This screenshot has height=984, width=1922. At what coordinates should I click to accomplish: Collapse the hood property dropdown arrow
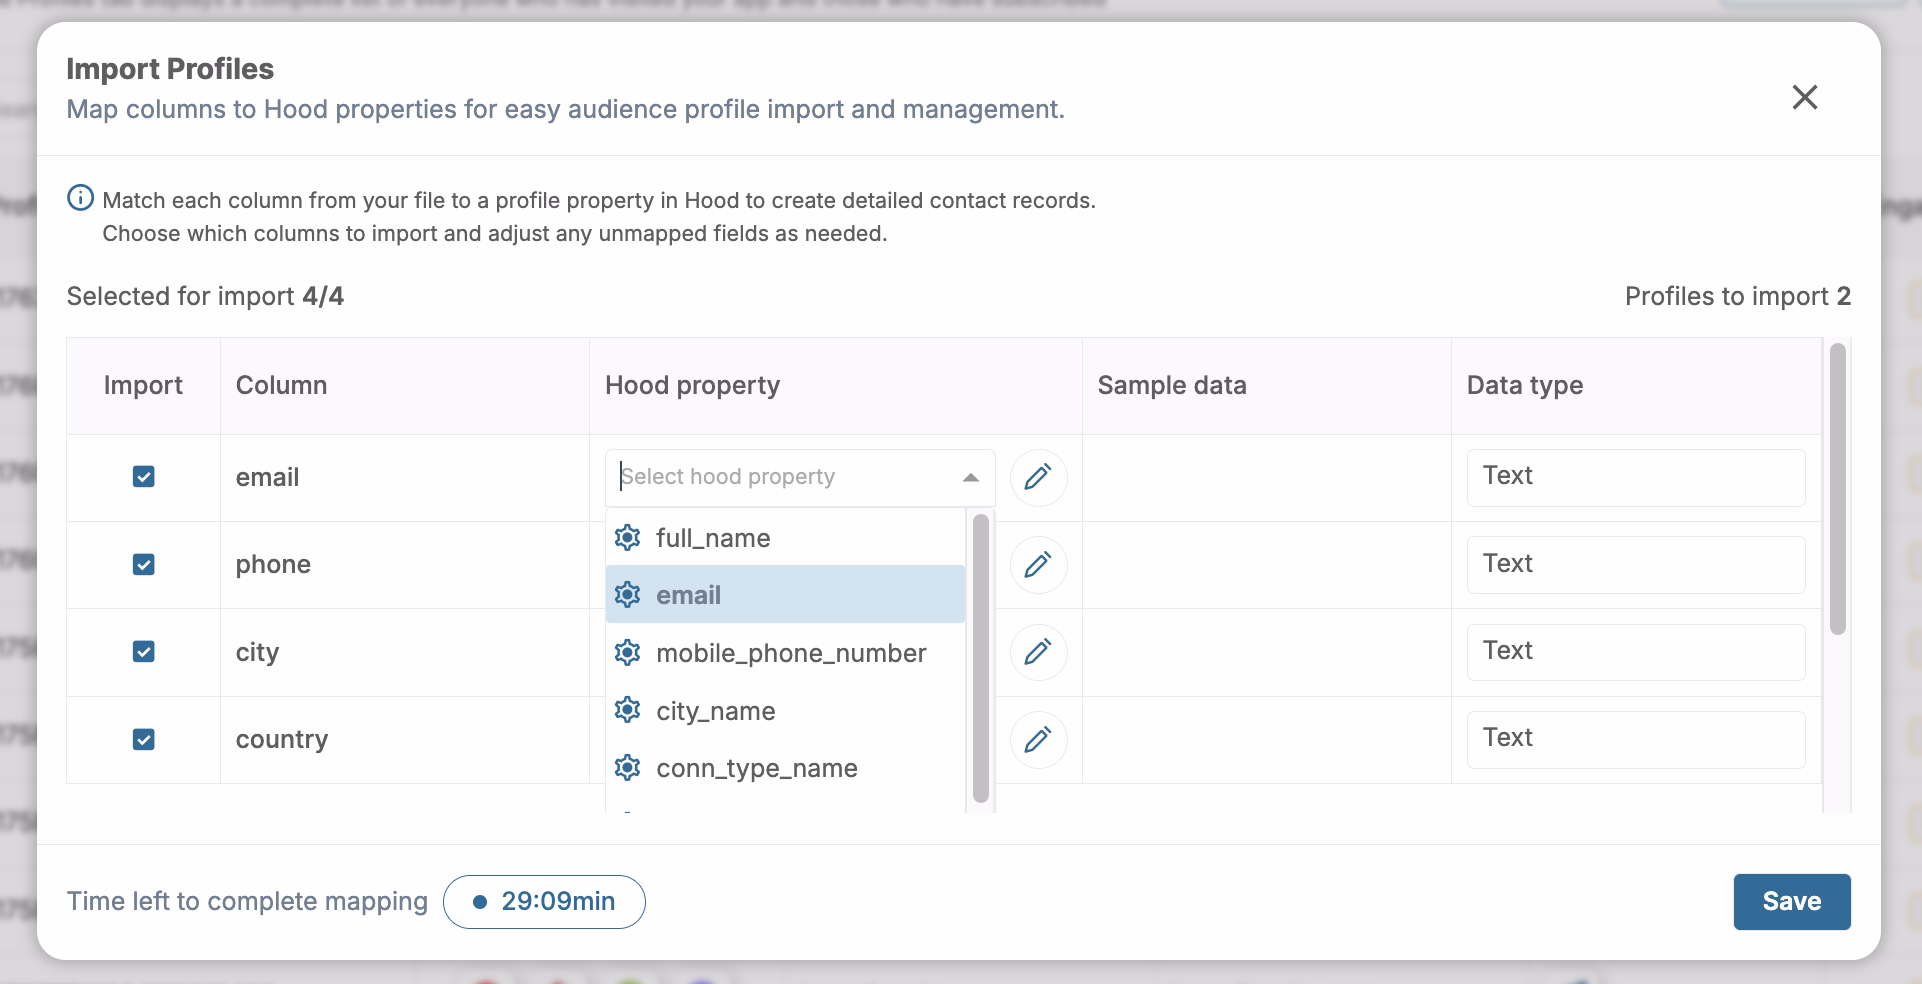(x=970, y=478)
